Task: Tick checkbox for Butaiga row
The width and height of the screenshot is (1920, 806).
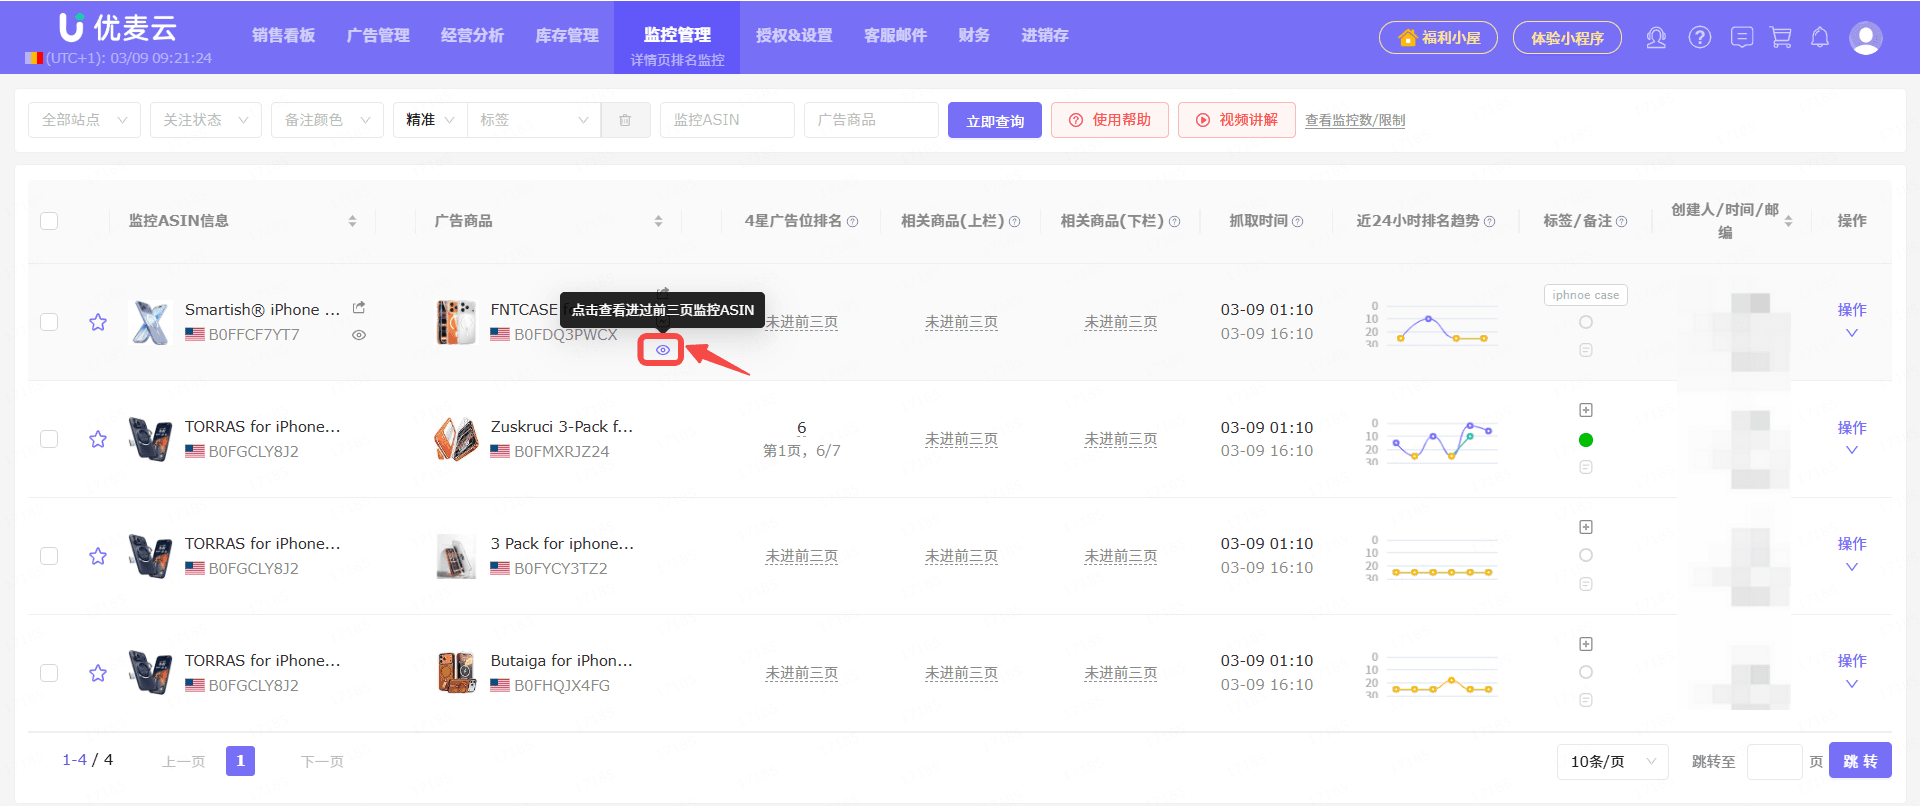Action: pyautogui.click(x=49, y=673)
